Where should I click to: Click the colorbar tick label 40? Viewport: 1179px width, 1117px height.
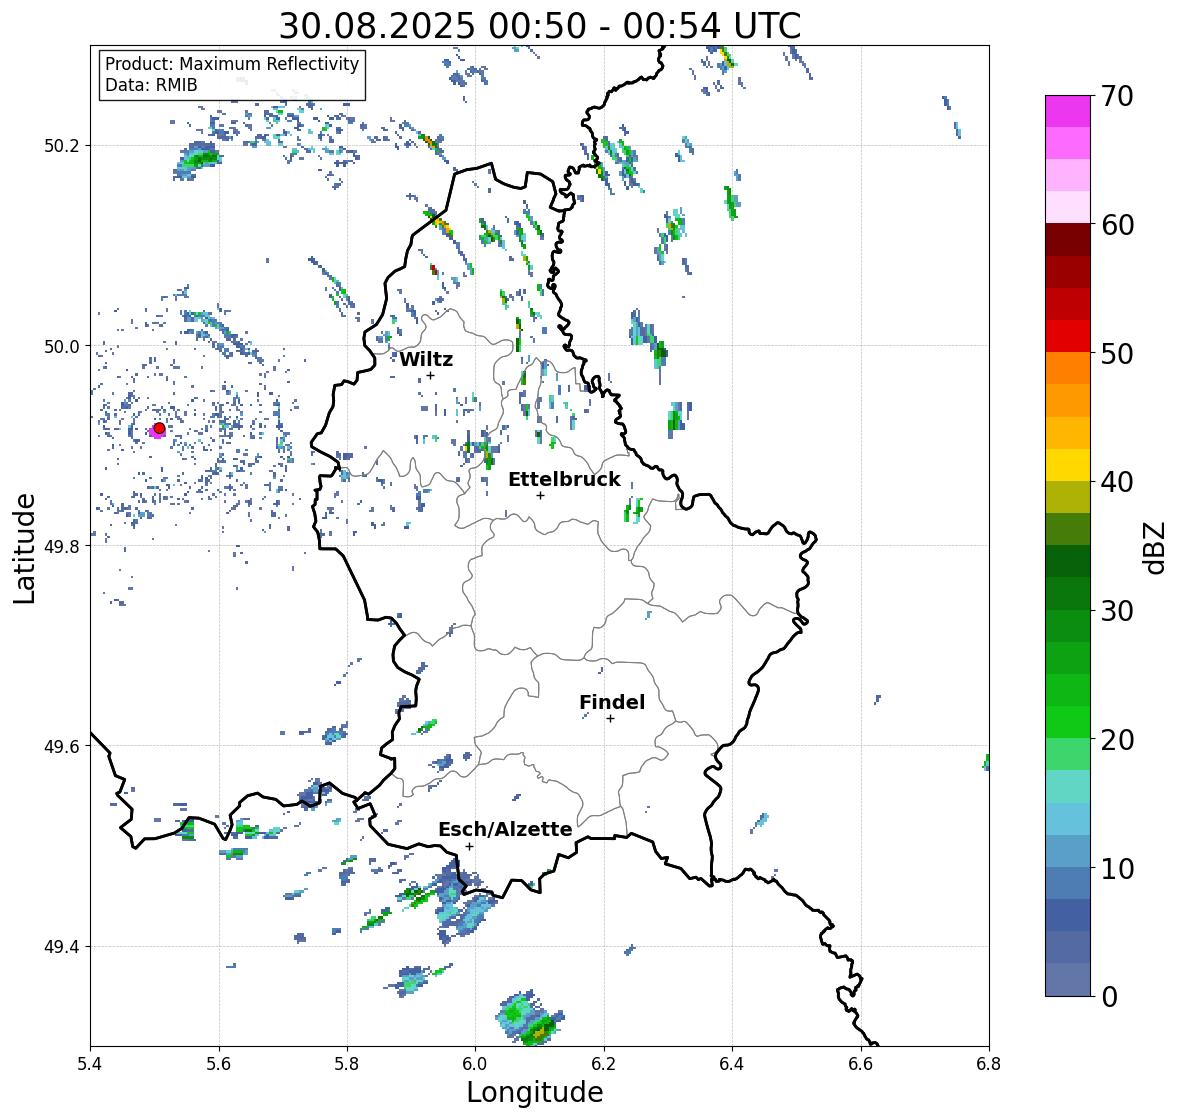[x=1117, y=482]
